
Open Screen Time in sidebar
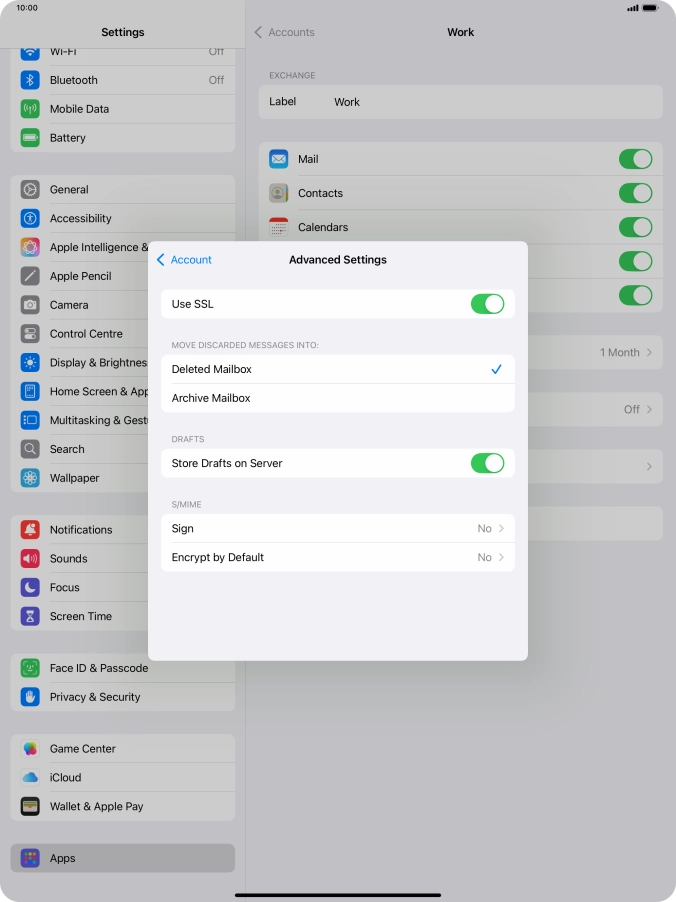click(81, 617)
